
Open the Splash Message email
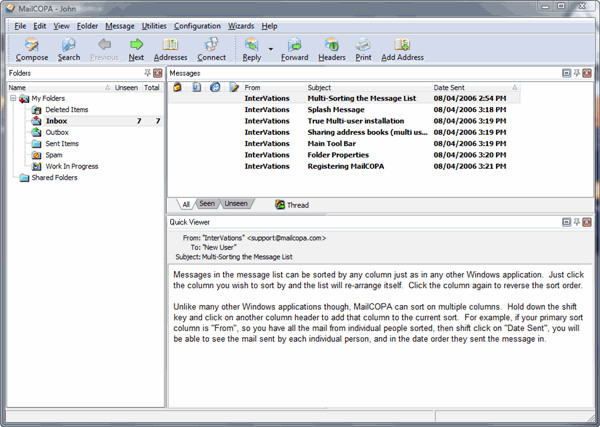(344, 110)
